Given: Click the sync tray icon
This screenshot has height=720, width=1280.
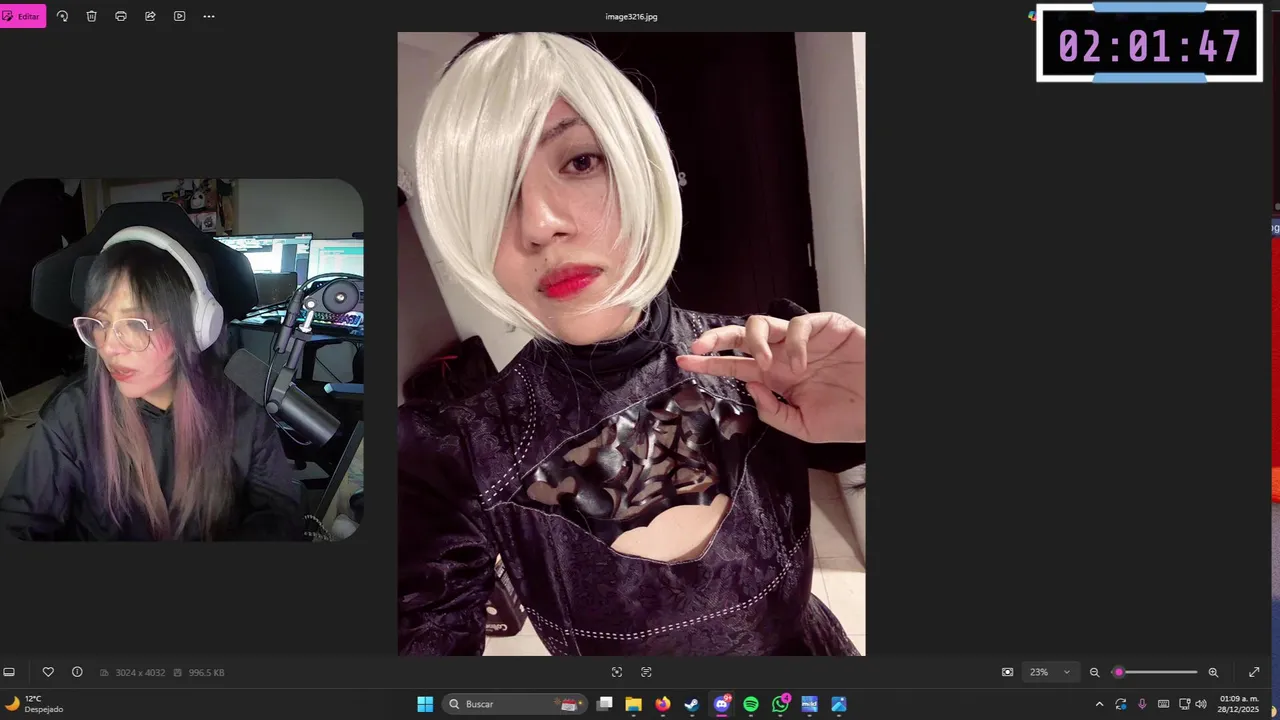Looking at the screenshot, I should click(1121, 704).
